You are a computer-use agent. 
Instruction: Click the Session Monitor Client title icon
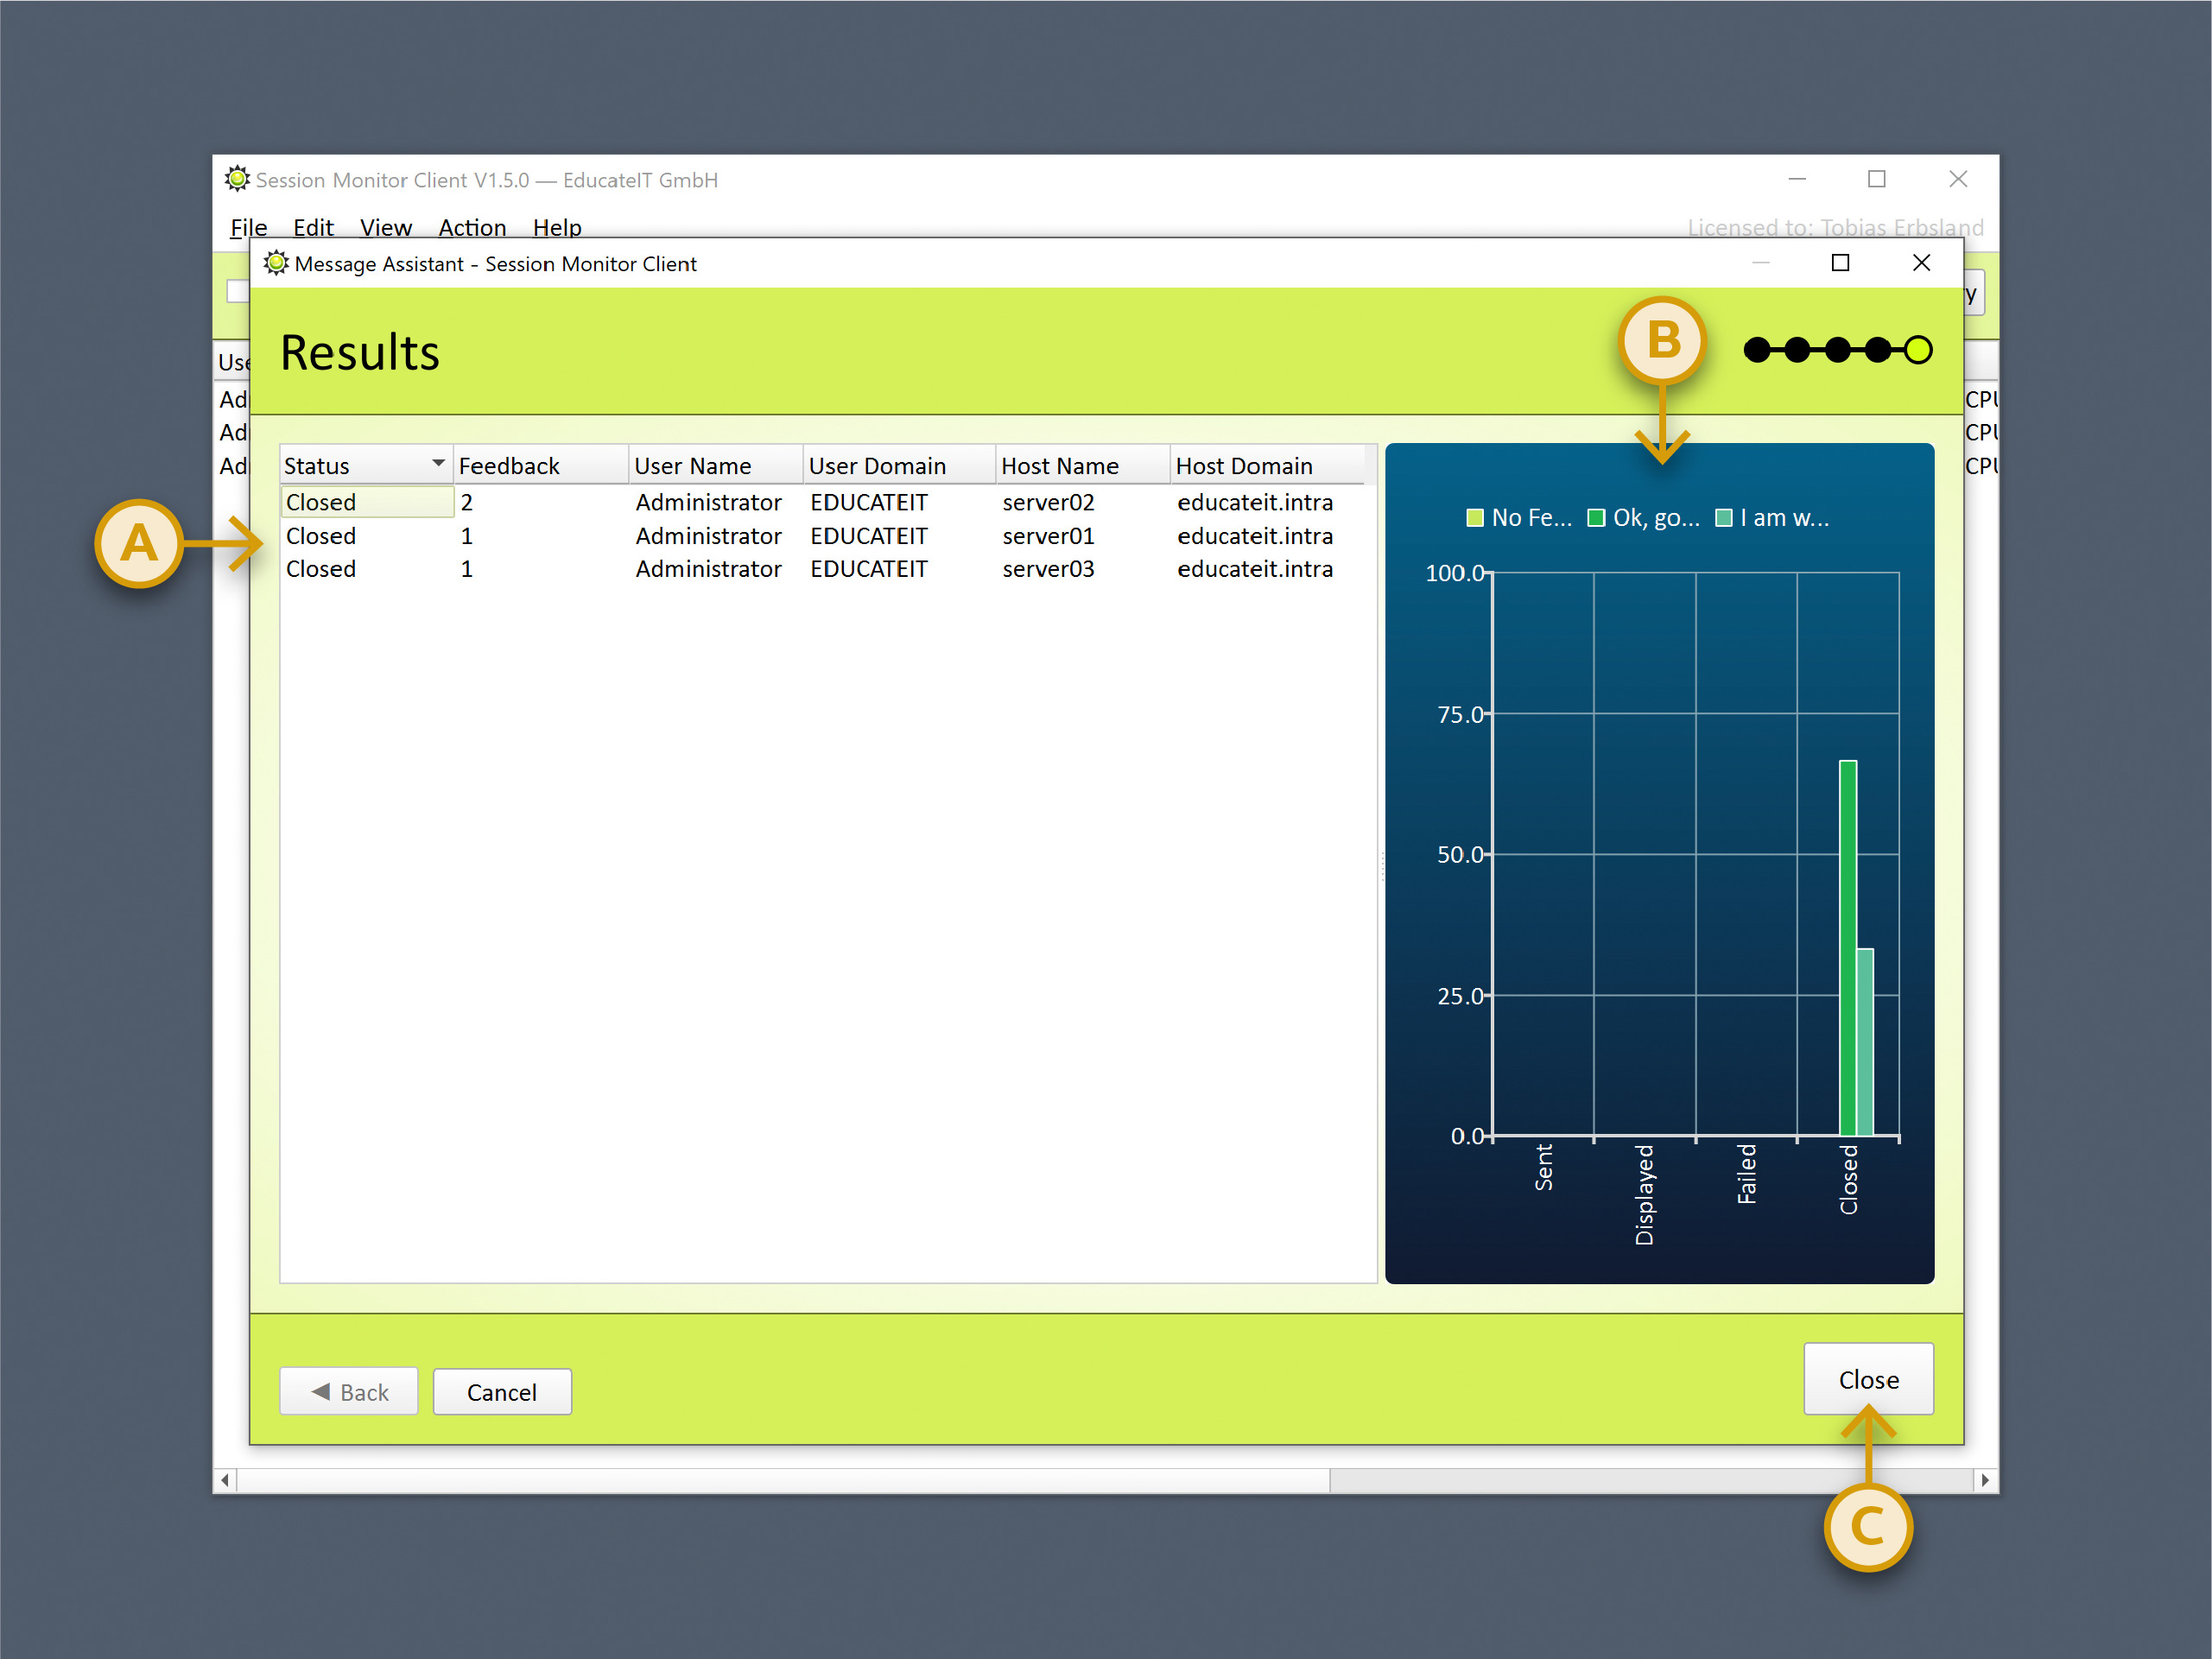click(237, 179)
